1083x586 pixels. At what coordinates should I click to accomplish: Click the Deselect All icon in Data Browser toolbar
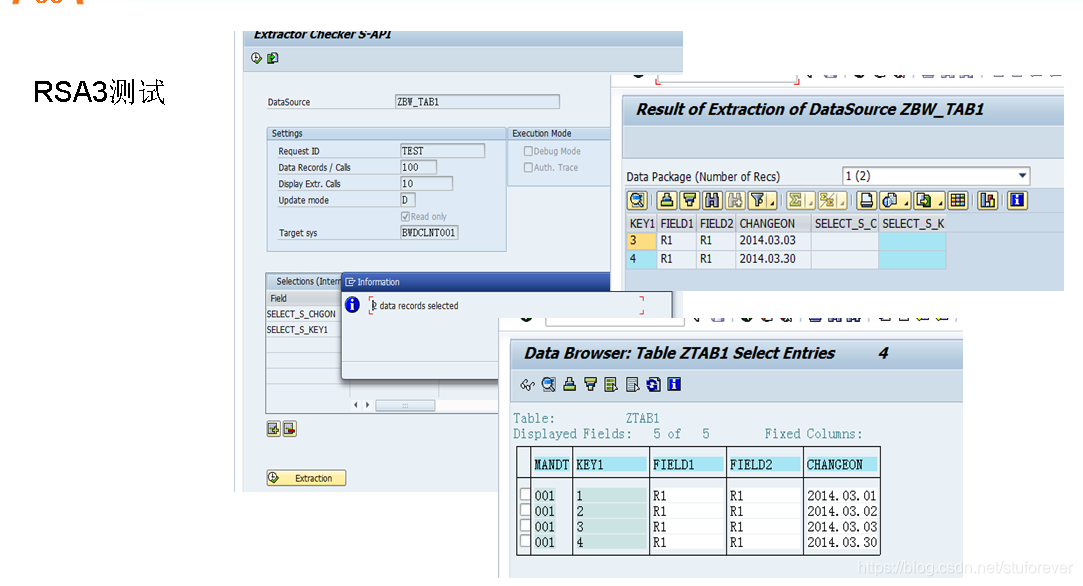pyautogui.click(x=632, y=385)
